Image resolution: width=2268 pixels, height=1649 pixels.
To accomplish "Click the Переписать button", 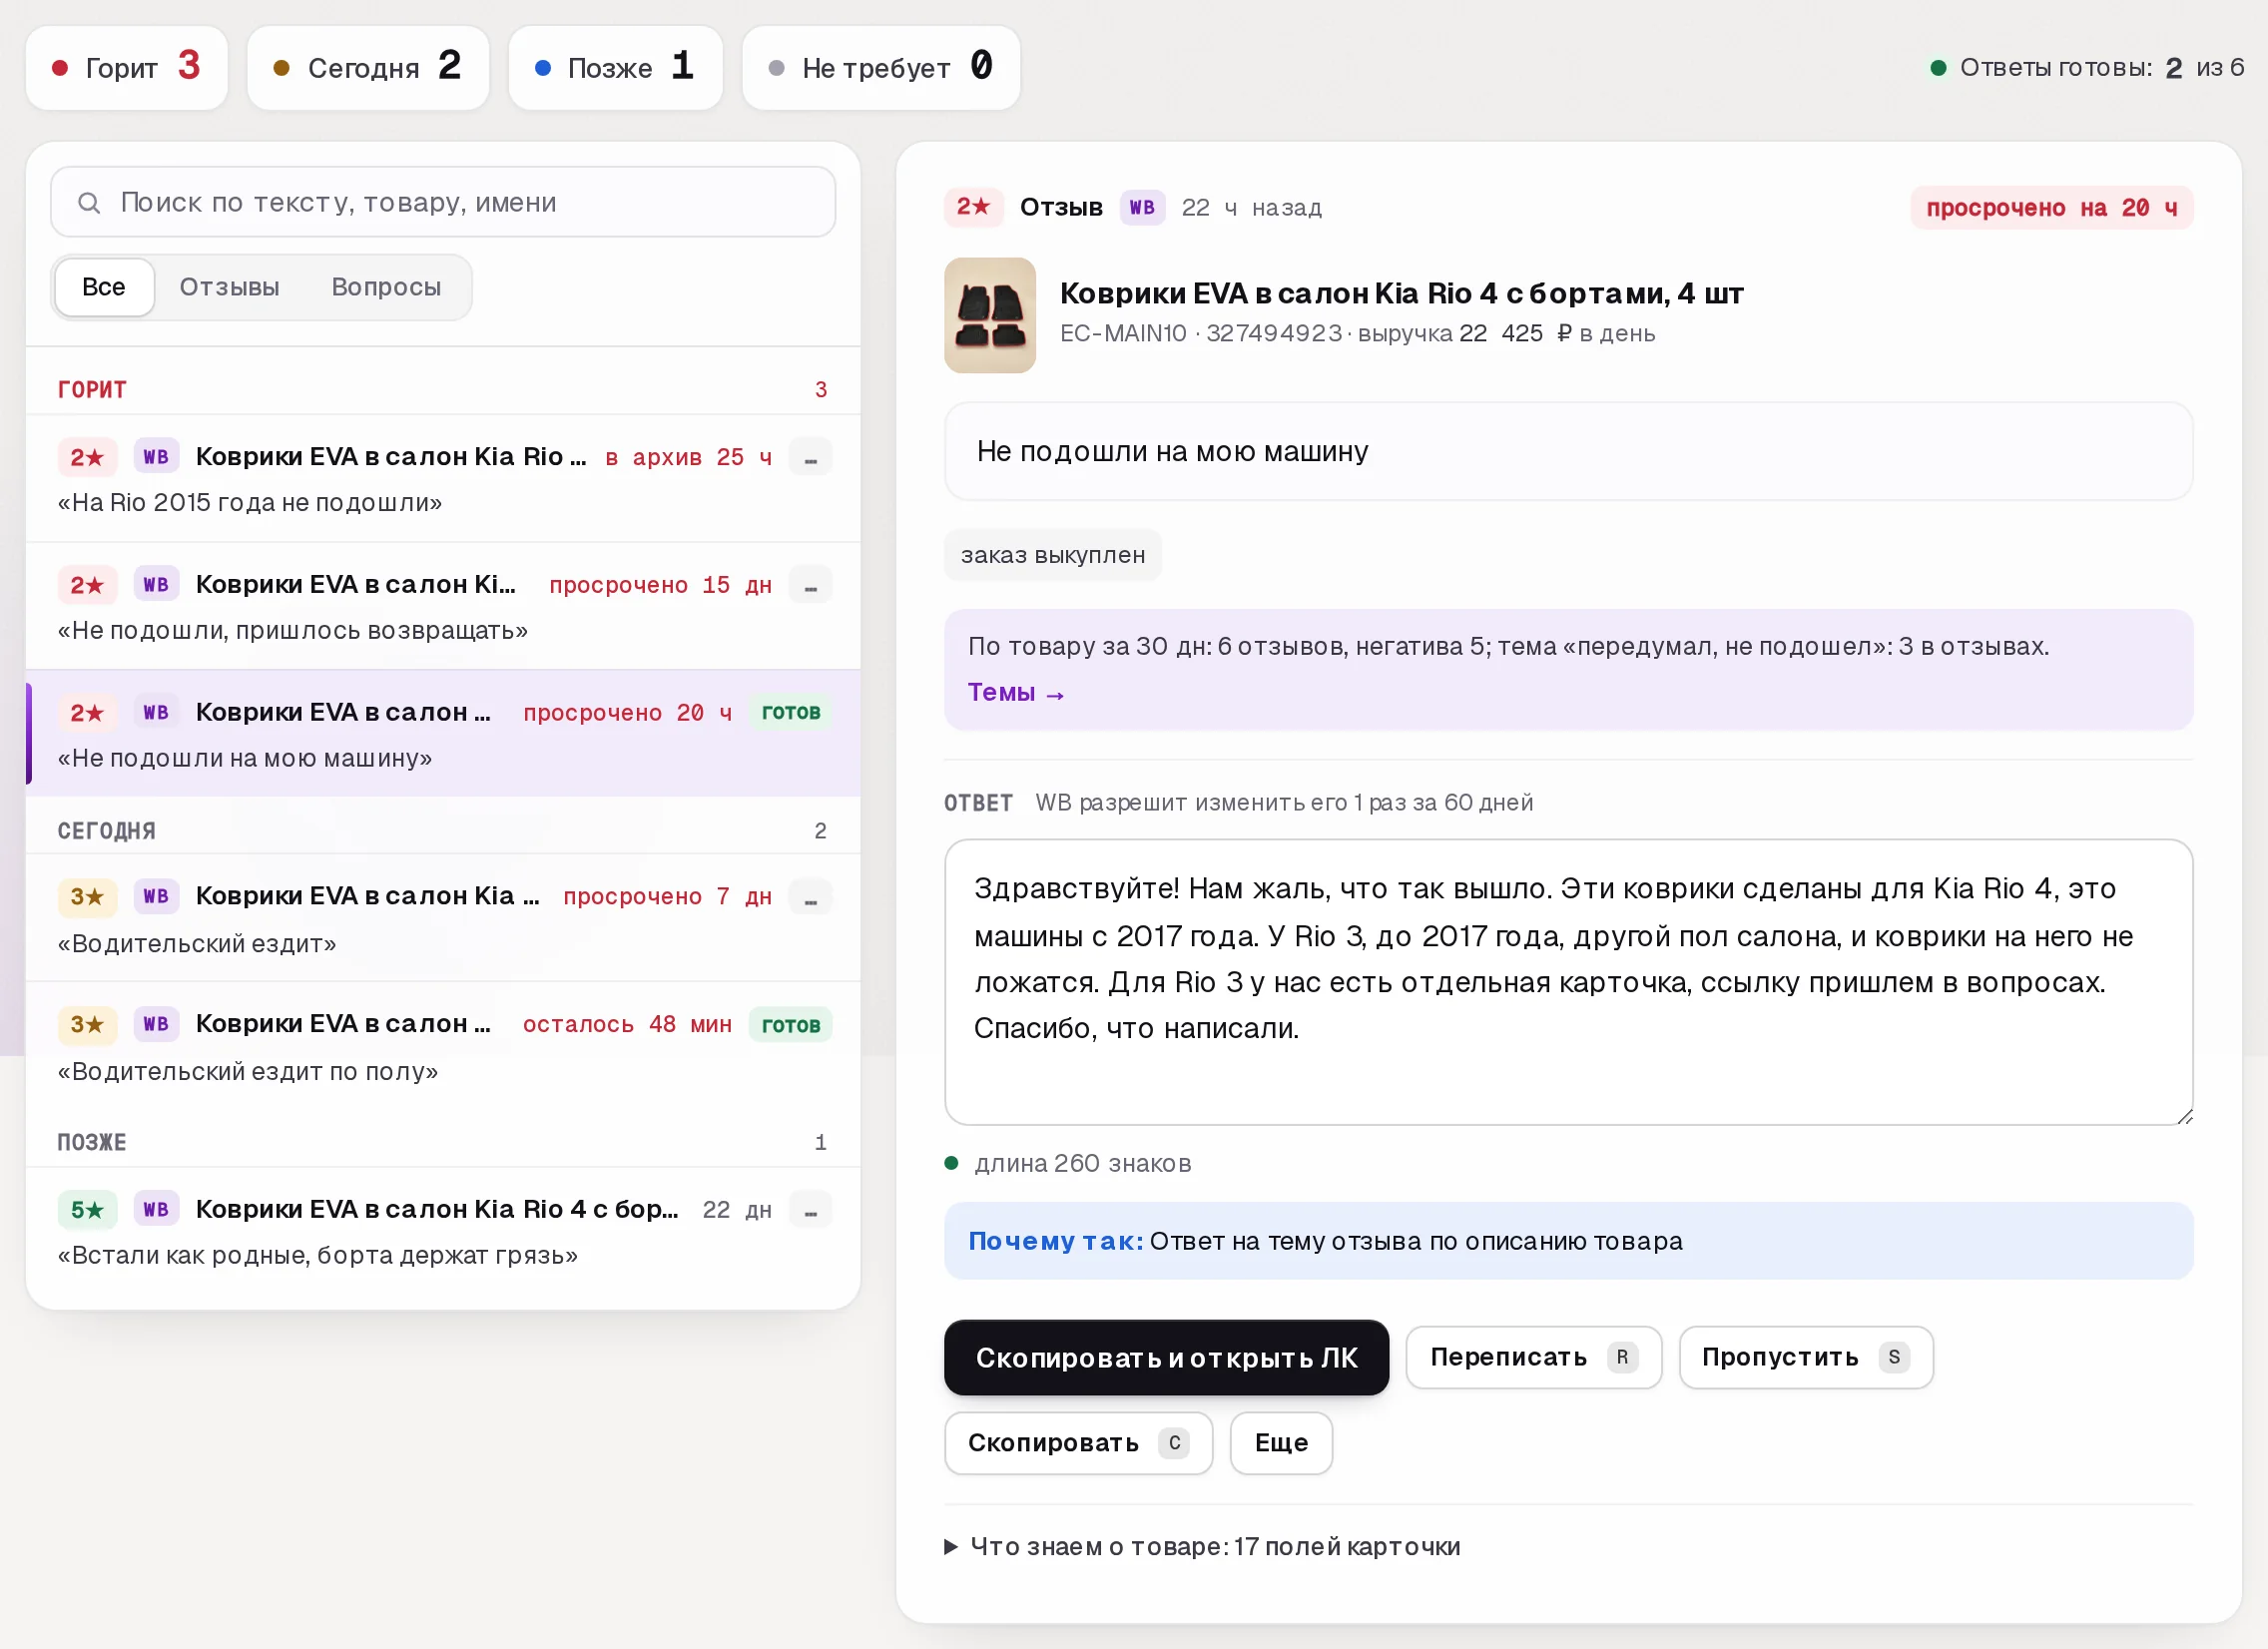I will tap(1533, 1357).
